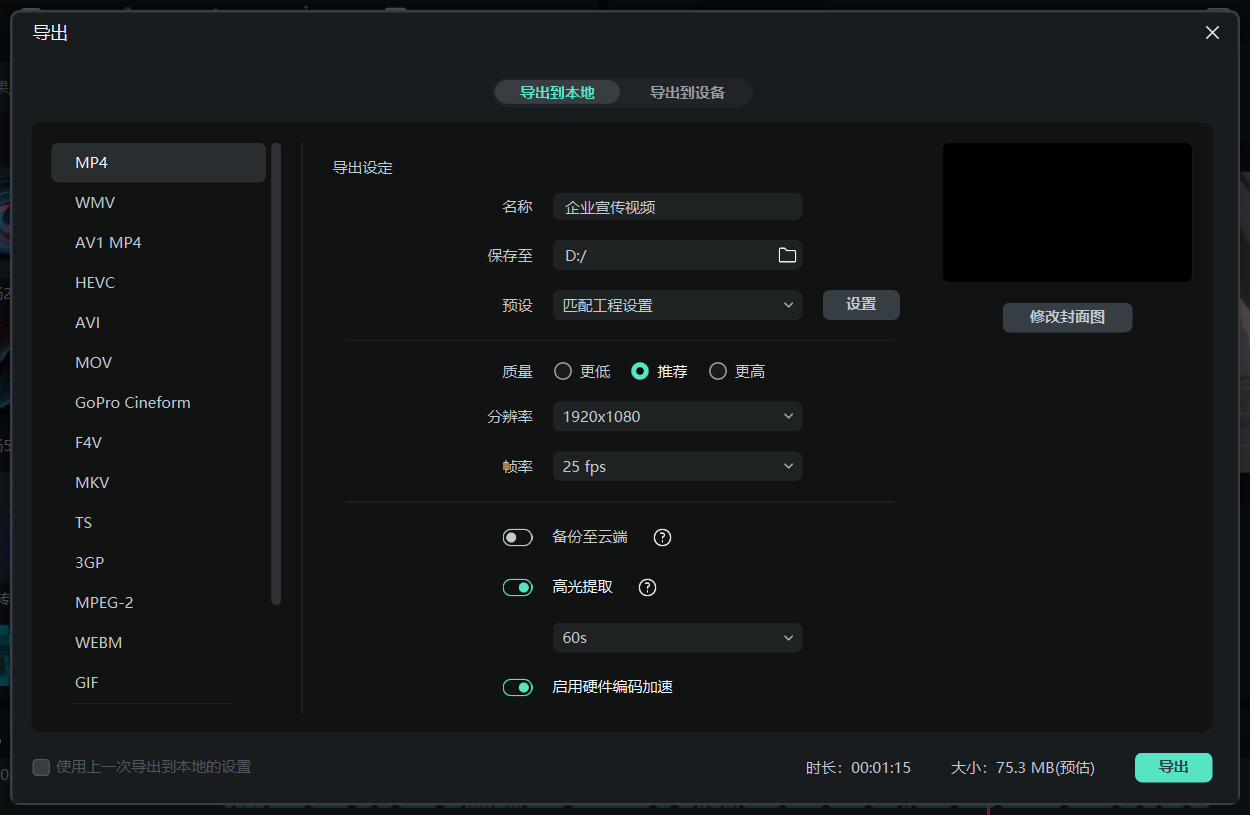Open the 帧率 frame rate dropdown

[x=677, y=466]
